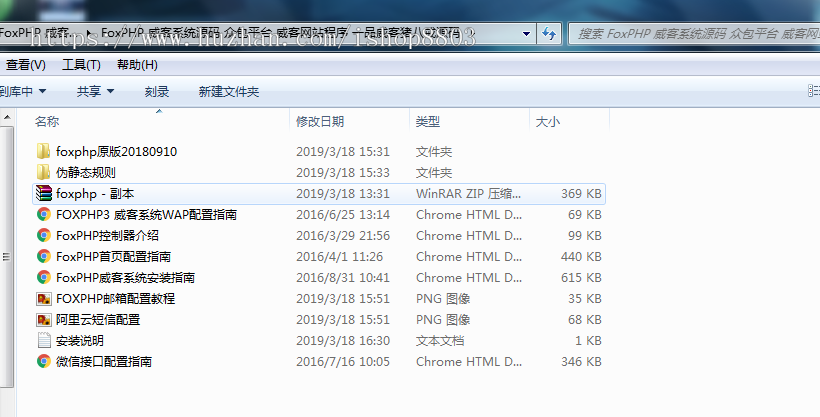Click Chrome icon of FOXPHP3 威客系统WAP配置指南
Screen dimensions: 820x417
[x=43, y=215]
